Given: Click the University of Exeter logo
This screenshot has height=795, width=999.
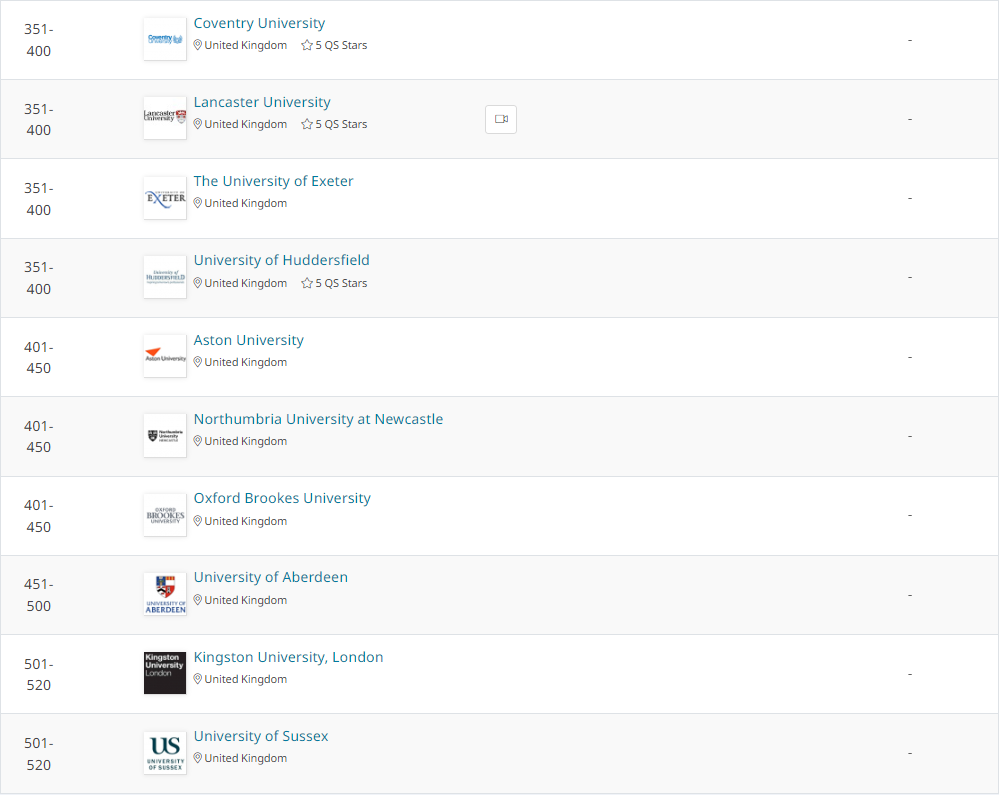Looking at the screenshot, I should [x=165, y=198].
